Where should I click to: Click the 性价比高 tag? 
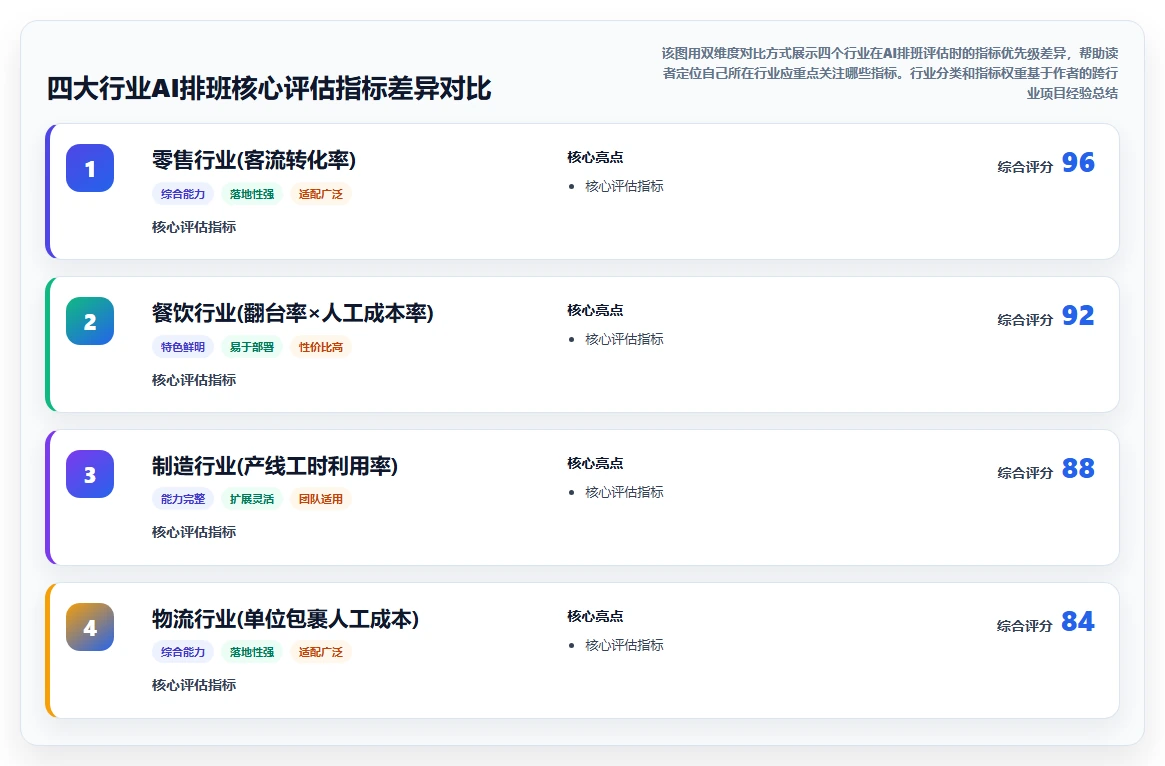321,347
